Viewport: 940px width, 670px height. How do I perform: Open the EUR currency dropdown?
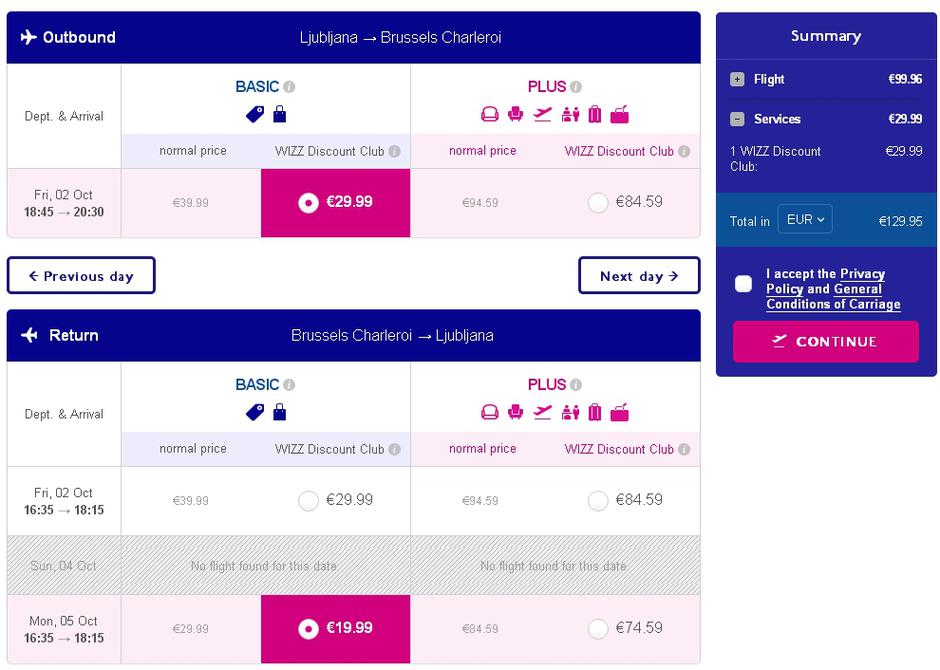[x=805, y=220]
